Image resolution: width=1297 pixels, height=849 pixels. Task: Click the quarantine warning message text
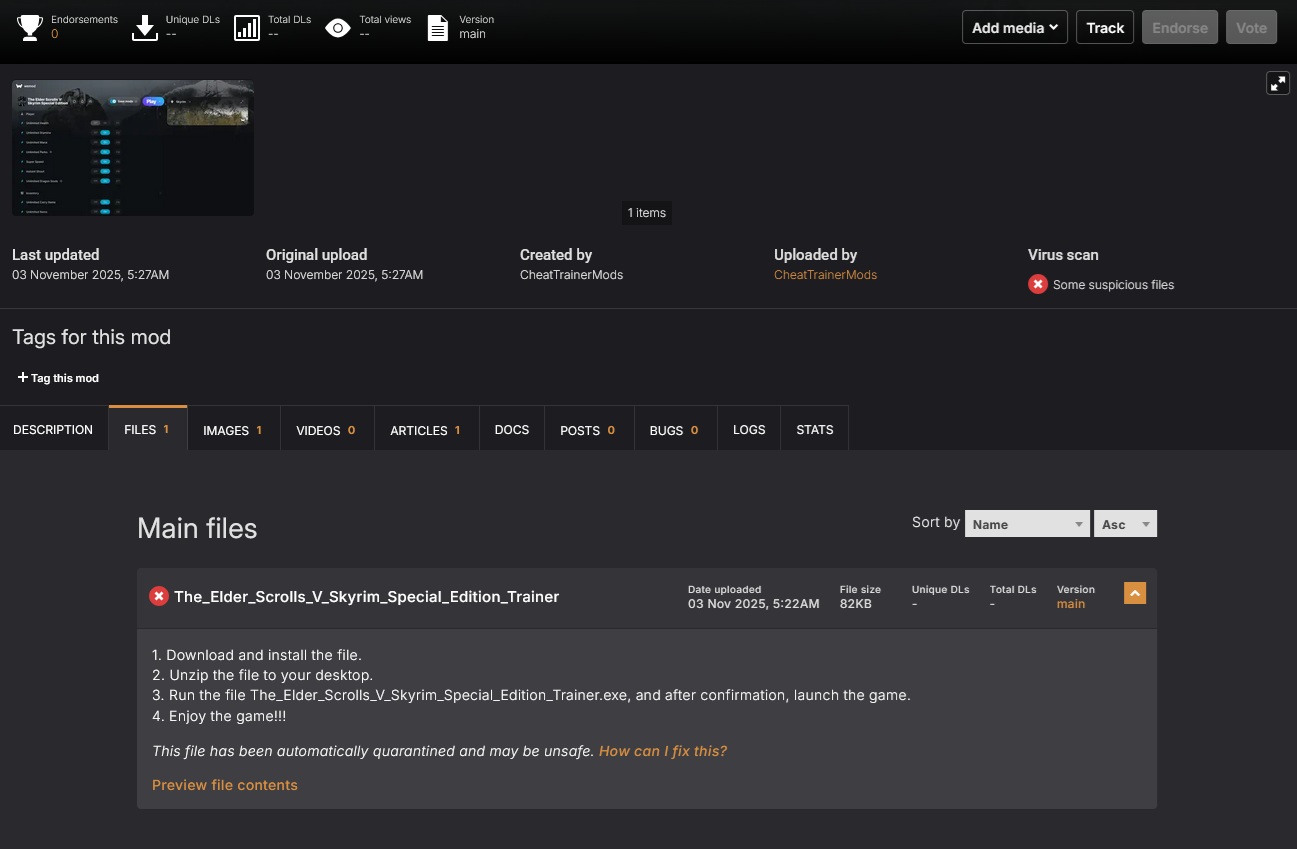click(373, 751)
